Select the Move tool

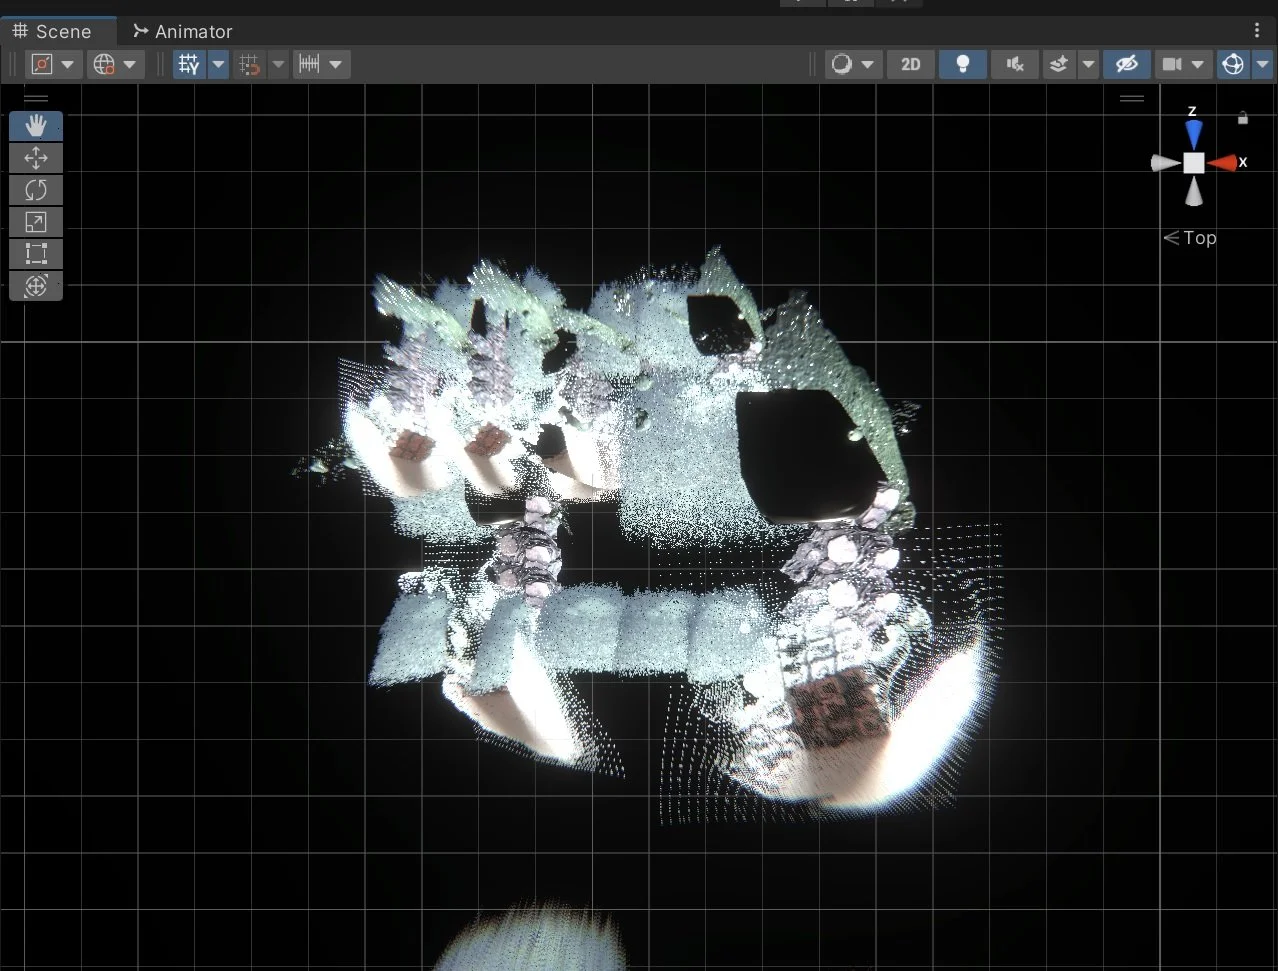(x=36, y=158)
